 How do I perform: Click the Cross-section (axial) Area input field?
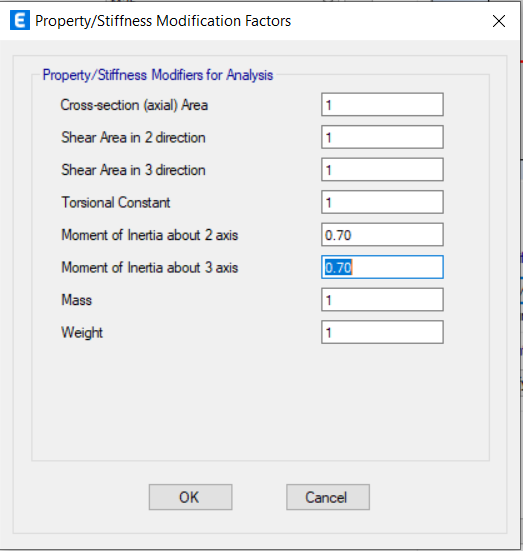[382, 105]
